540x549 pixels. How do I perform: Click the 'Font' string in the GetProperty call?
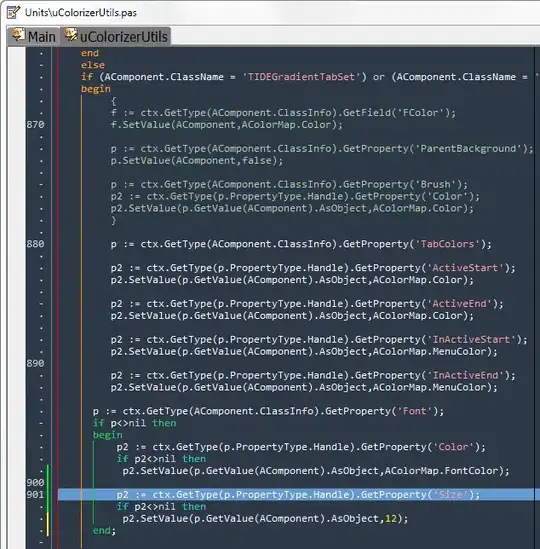click(415, 411)
